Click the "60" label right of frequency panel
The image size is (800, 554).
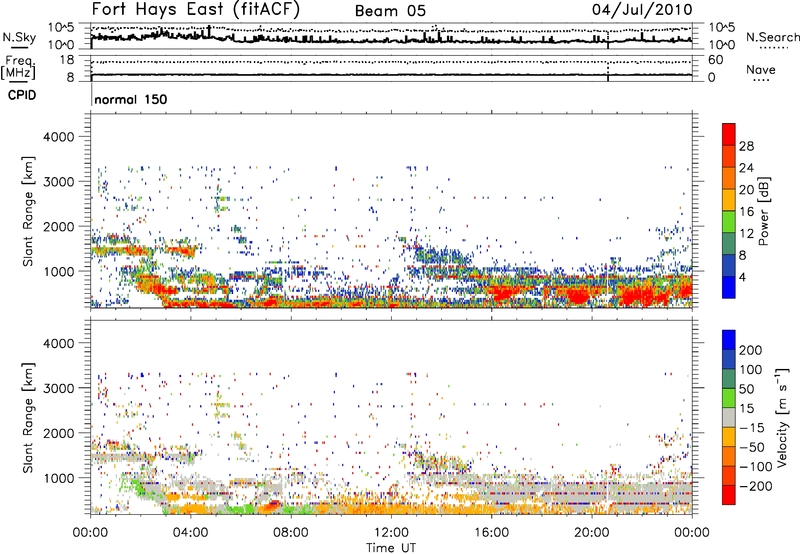pyautogui.click(x=715, y=60)
